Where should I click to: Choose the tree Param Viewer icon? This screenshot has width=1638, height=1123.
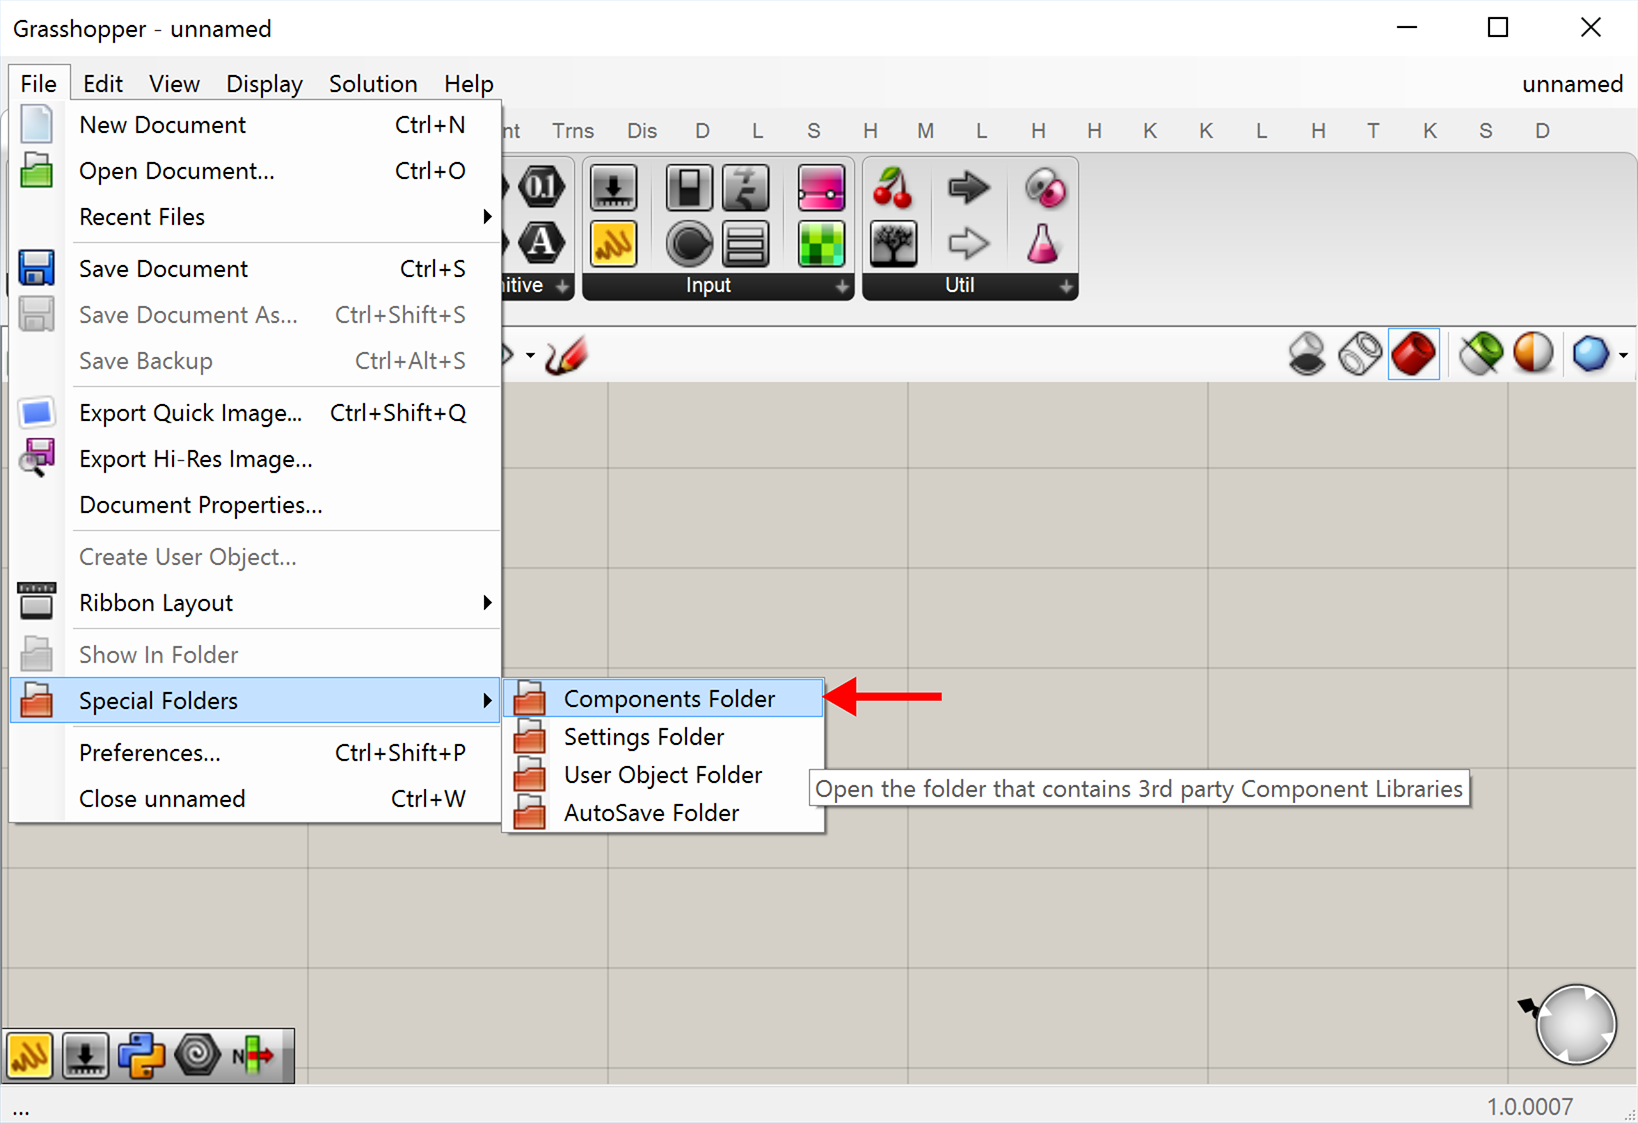point(893,243)
